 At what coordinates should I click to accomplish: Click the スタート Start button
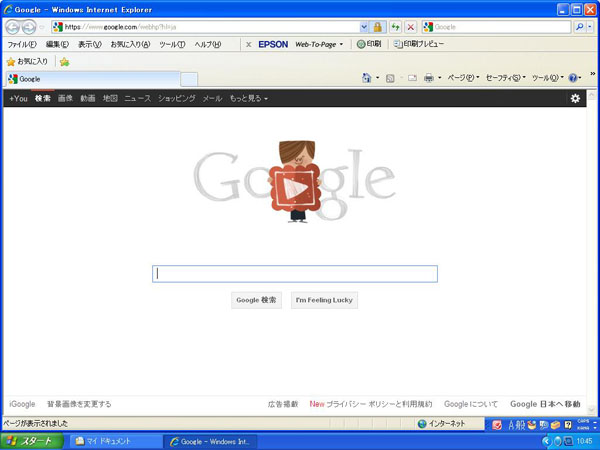(32, 441)
